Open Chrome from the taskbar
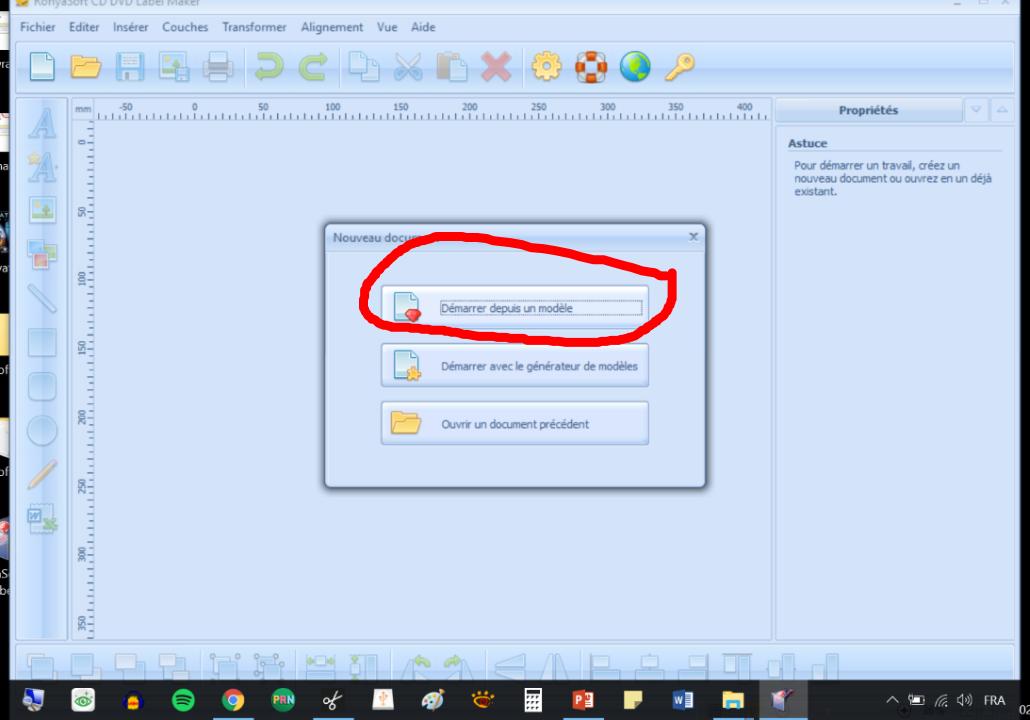Viewport: 1030px width, 720px height. pos(233,700)
